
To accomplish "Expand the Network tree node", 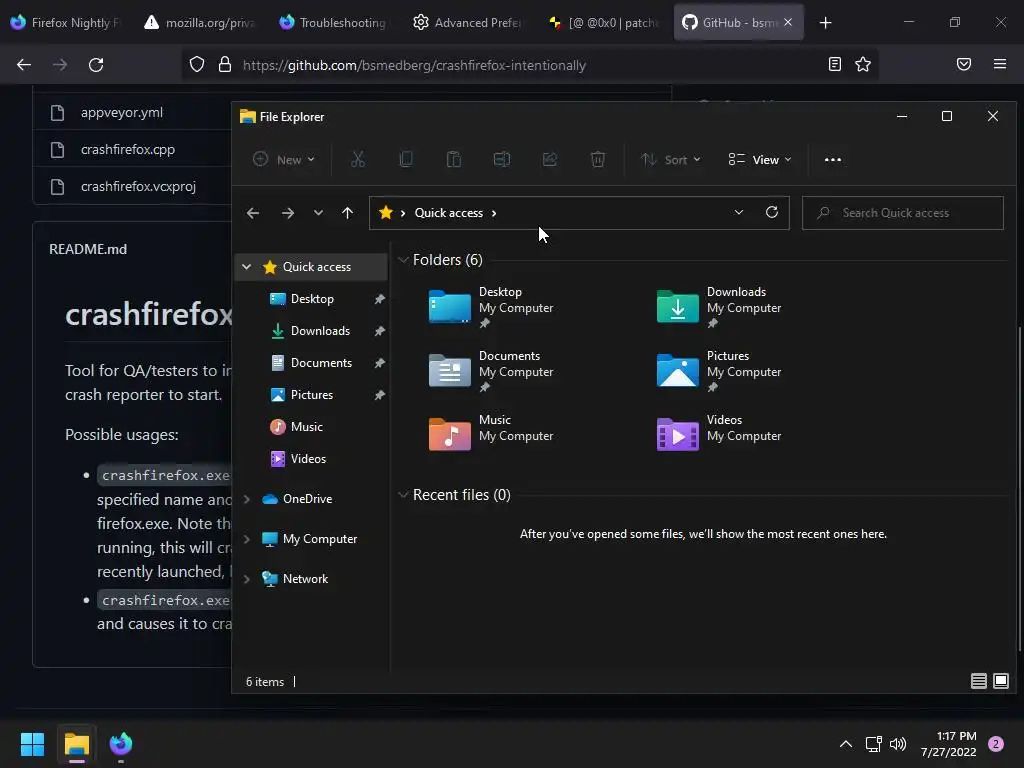I will 246,579.
